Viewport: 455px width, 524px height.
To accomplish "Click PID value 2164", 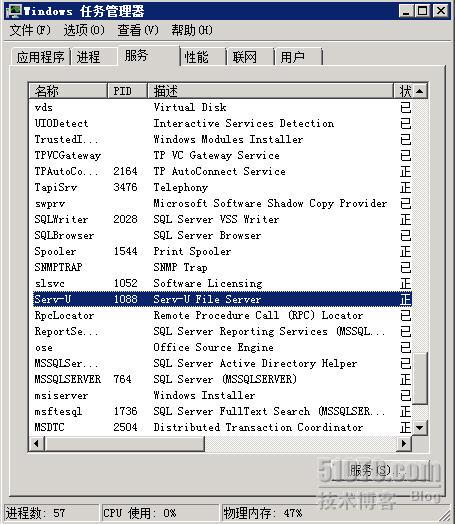I will coord(125,171).
